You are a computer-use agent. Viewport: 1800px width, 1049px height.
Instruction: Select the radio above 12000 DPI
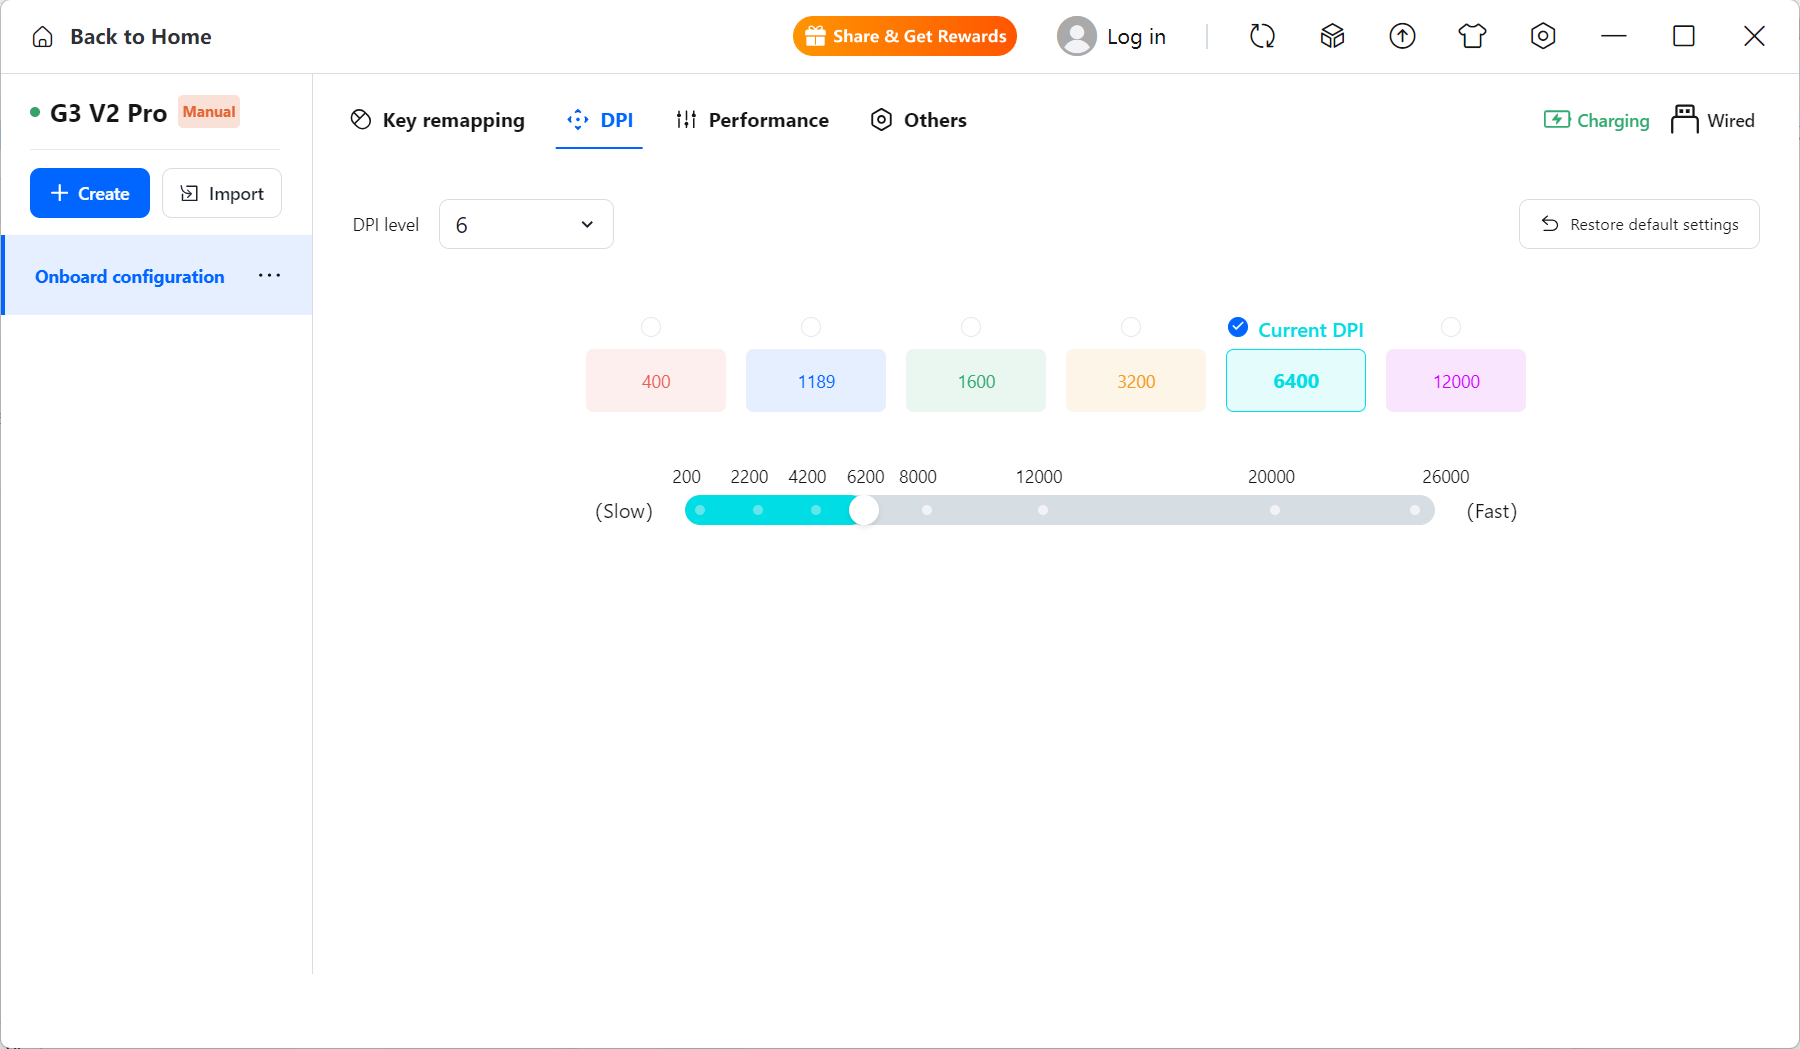1451,327
